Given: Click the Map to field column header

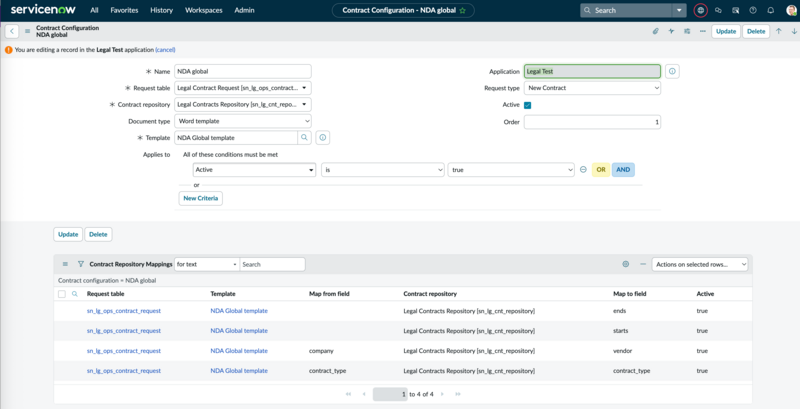Looking at the screenshot, I should pyautogui.click(x=630, y=294).
